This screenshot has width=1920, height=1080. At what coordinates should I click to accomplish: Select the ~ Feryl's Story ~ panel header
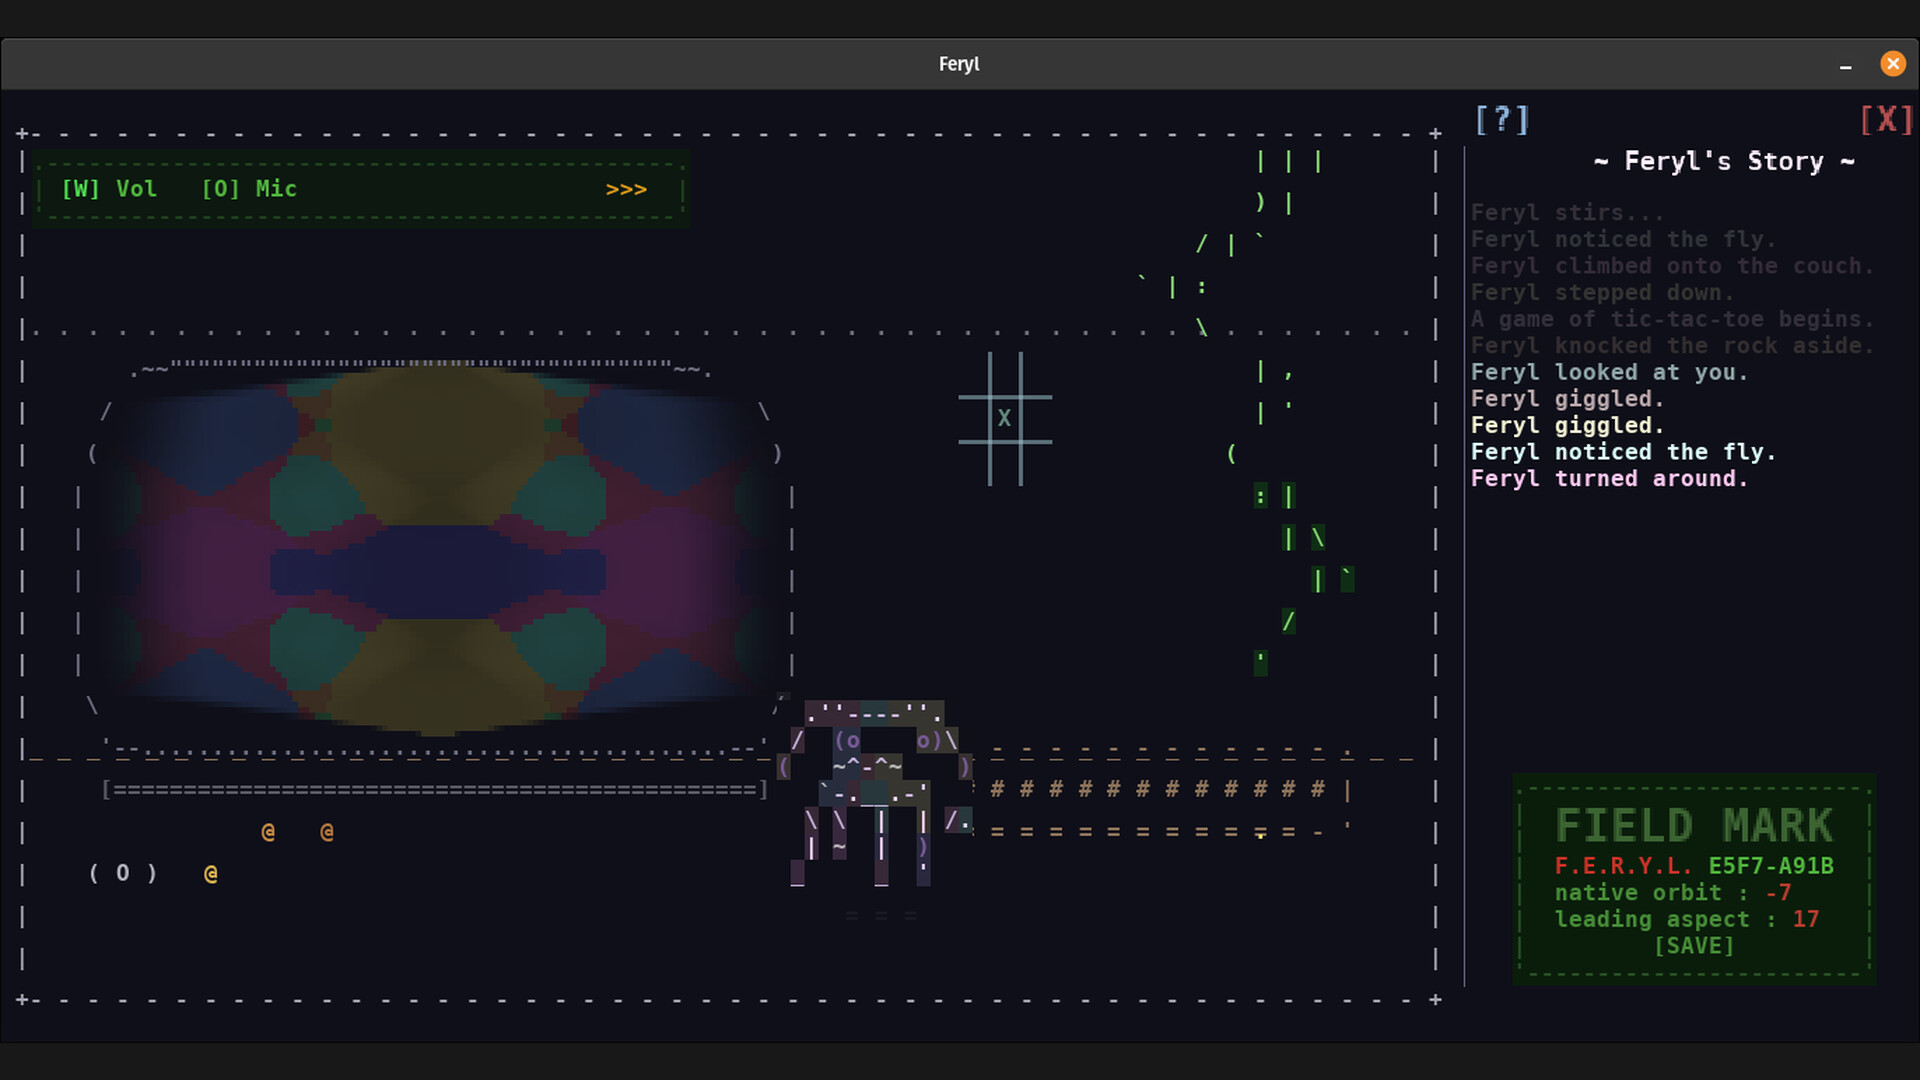(1723, 161)
